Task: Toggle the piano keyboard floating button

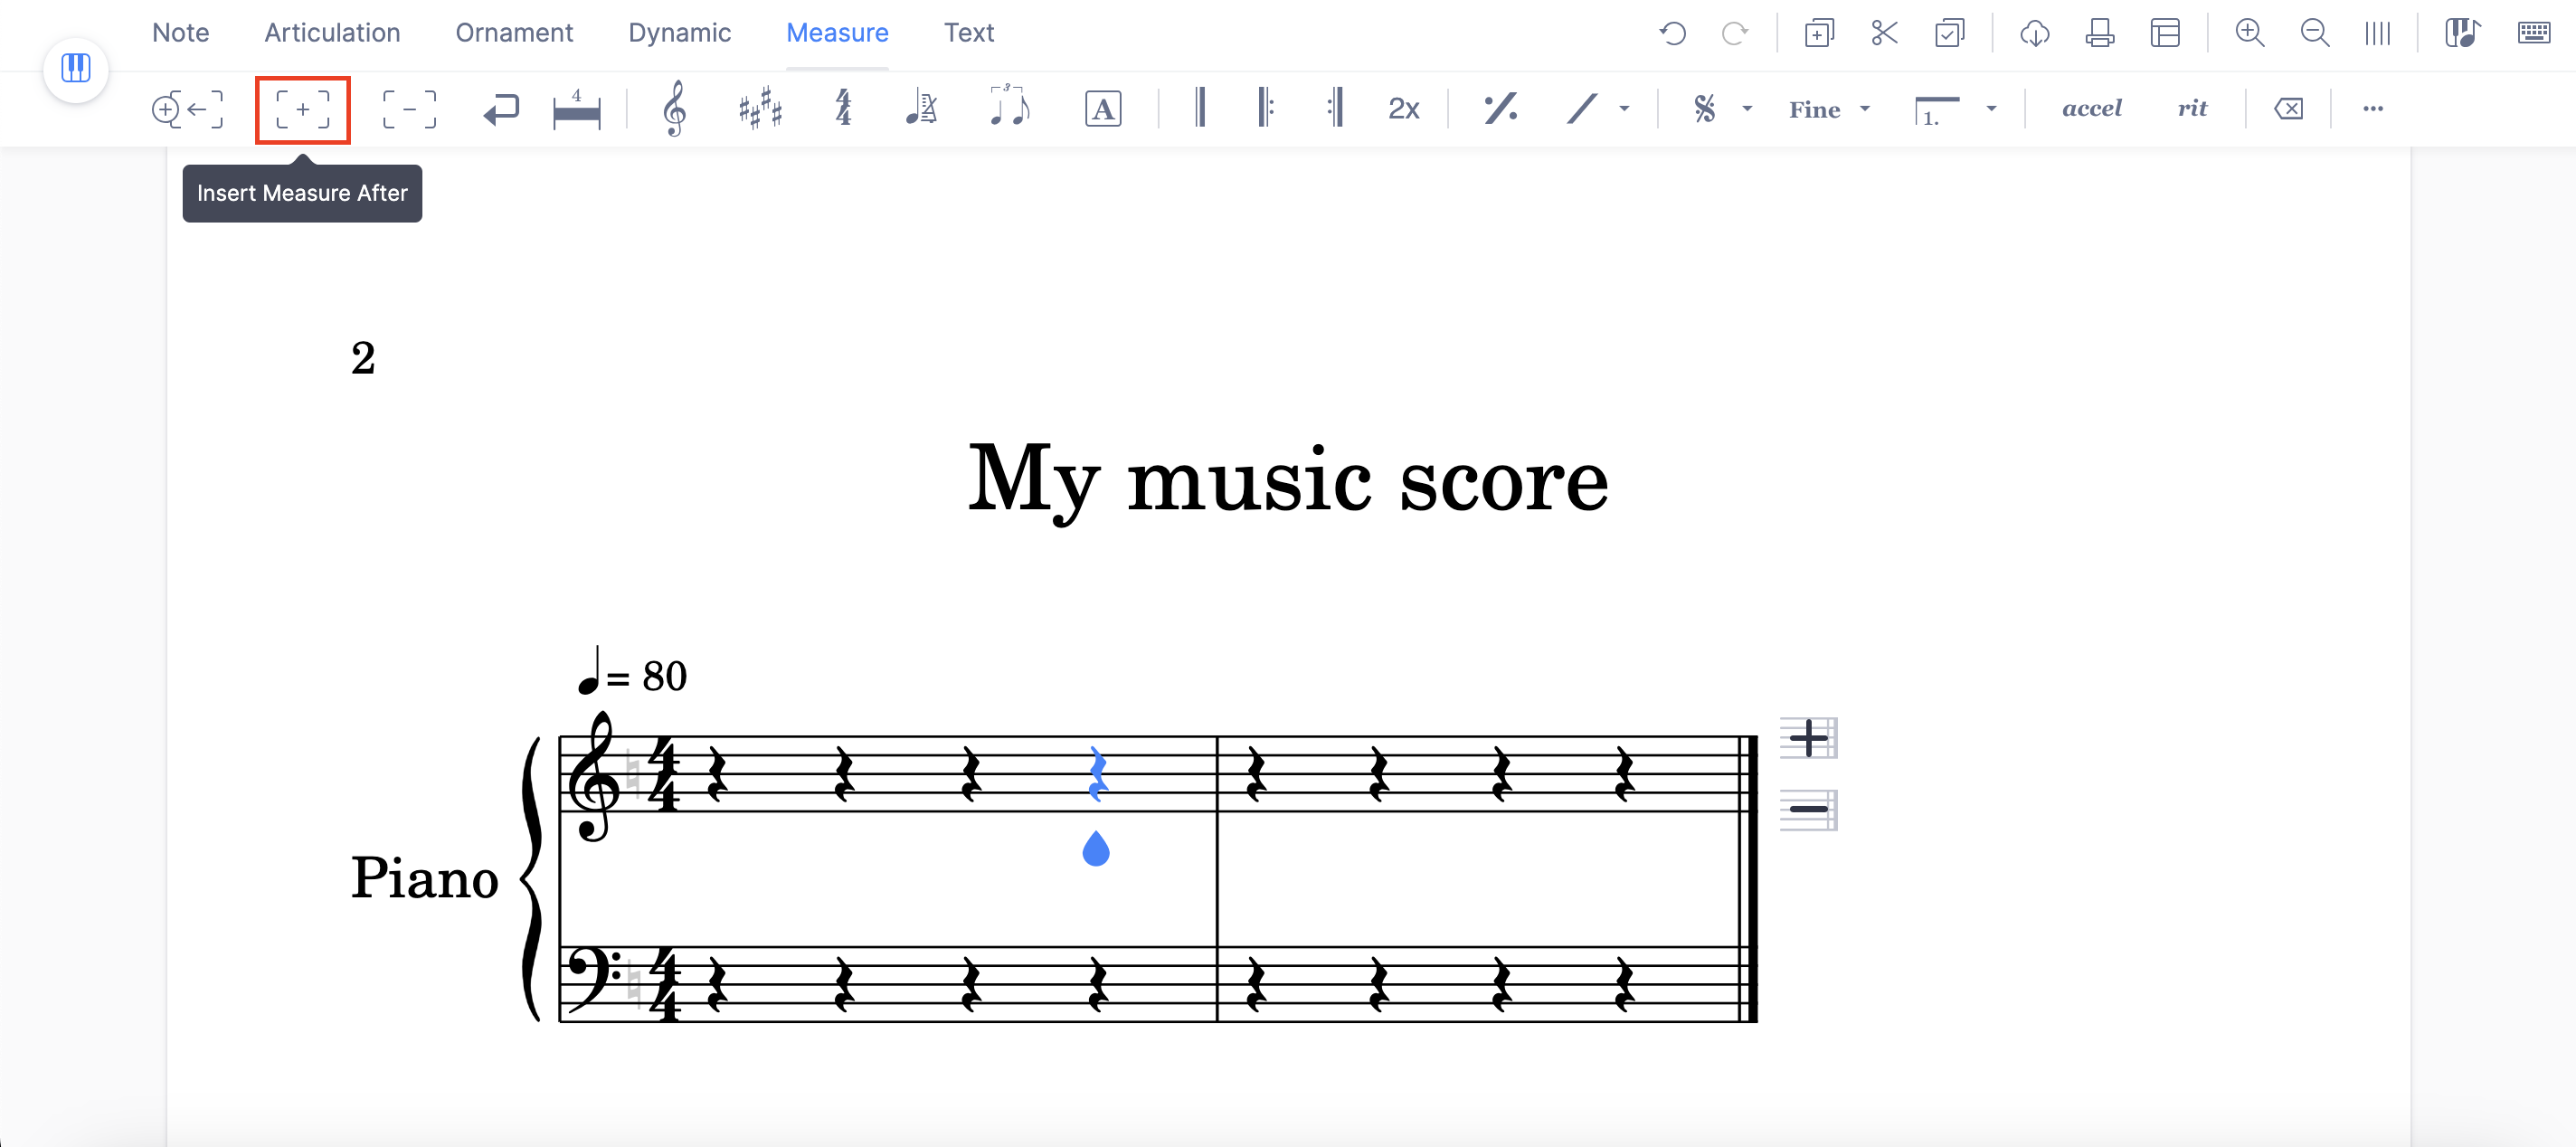Action: (x=76, y=69)
